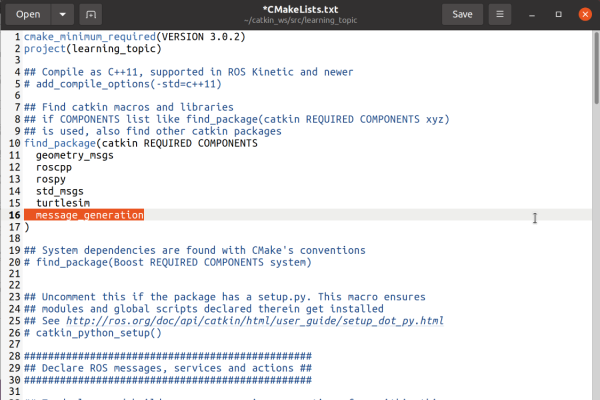Create a new document tab
Image resolution: width=600 pixels, height=400 pixels.
tap(91, 14)
